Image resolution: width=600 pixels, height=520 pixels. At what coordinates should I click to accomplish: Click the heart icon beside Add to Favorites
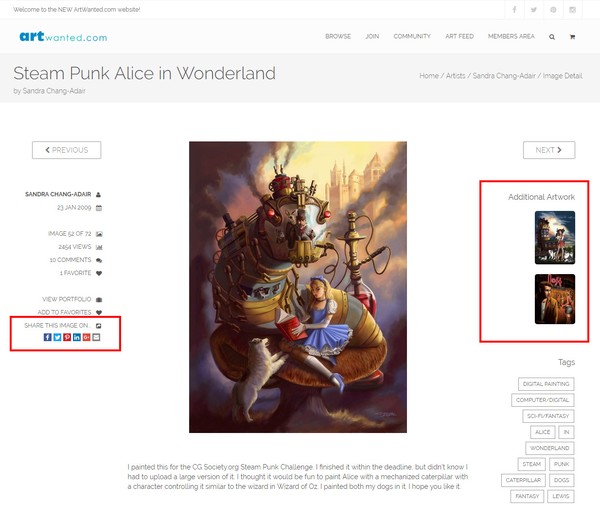[99, 313]
